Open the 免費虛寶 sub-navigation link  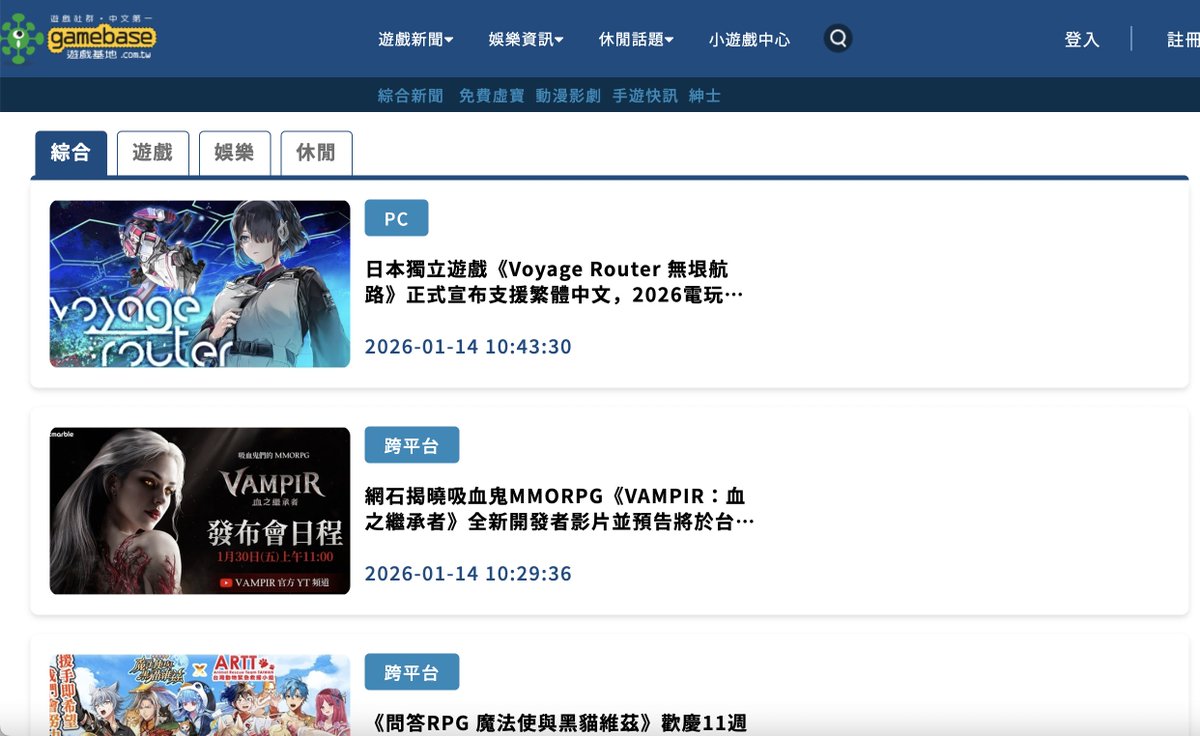click(x=491, y=96)
